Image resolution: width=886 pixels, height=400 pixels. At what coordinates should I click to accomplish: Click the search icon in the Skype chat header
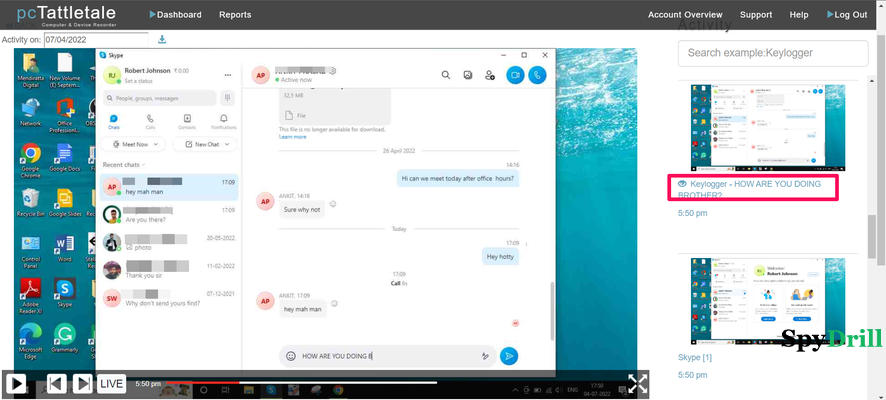click(x=446, y=75)
